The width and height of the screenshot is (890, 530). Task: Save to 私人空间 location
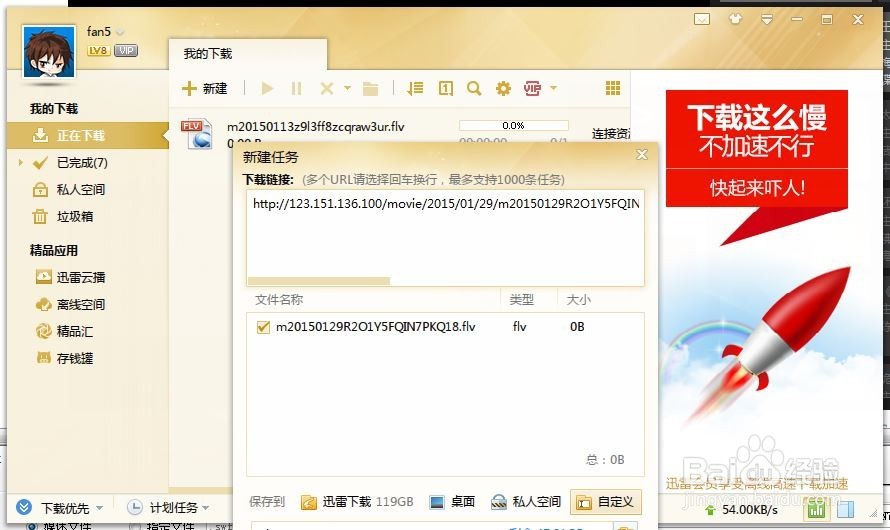tap(526, 502)
